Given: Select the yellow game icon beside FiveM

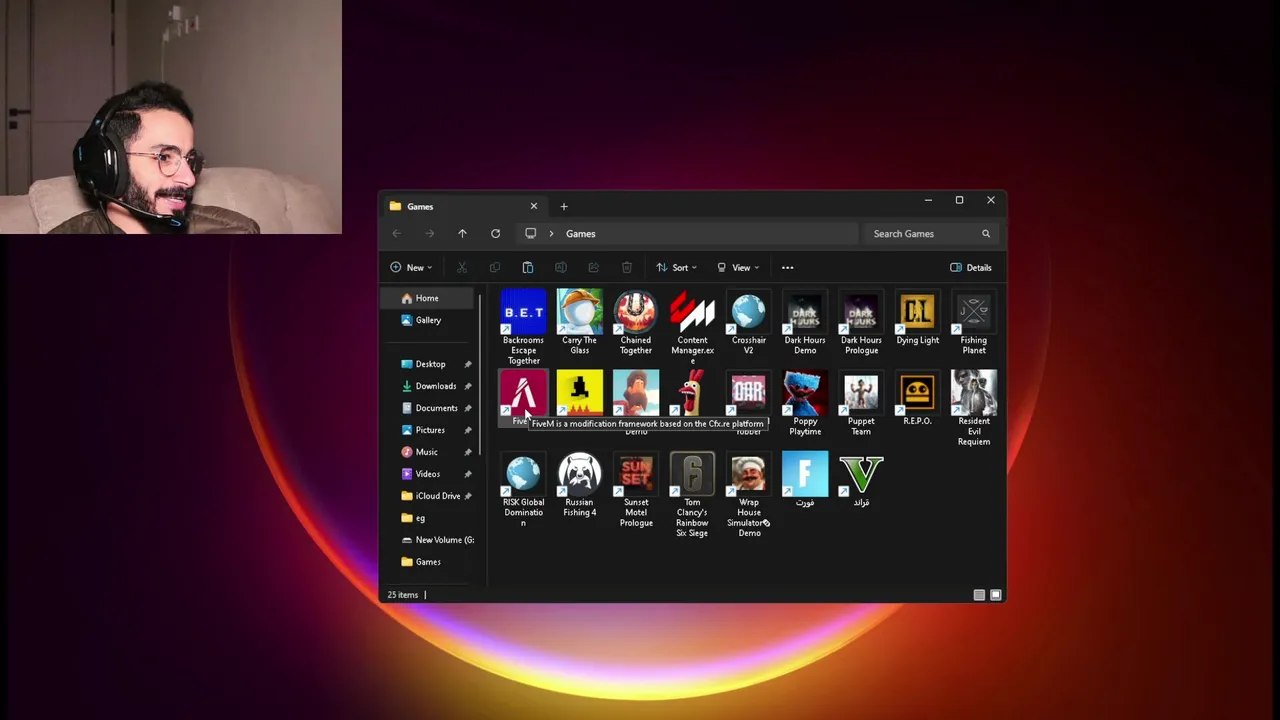Looking at the screenshot, I should 579,393.
